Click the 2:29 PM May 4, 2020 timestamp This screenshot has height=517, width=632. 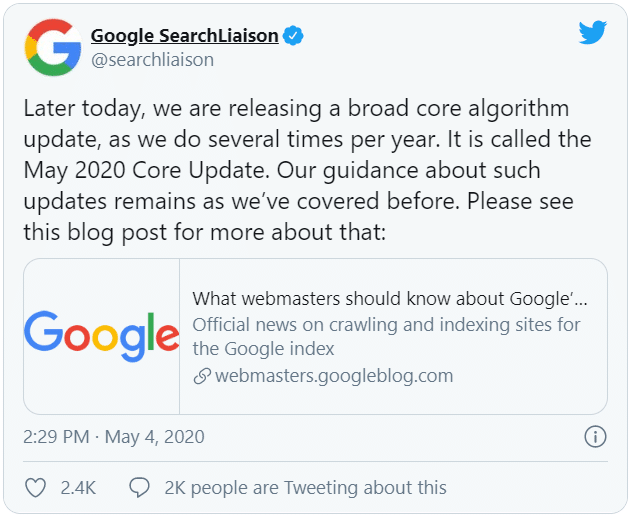pos(113,437)
